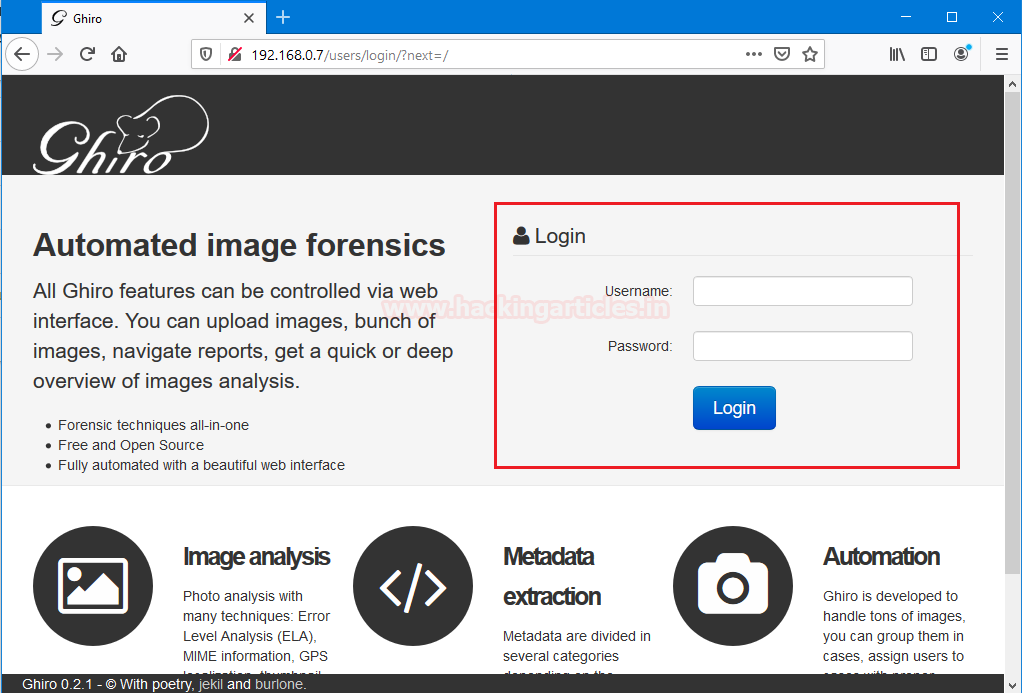Minimize the browser window
1022x693 pixels.
(x=906, y=17)
